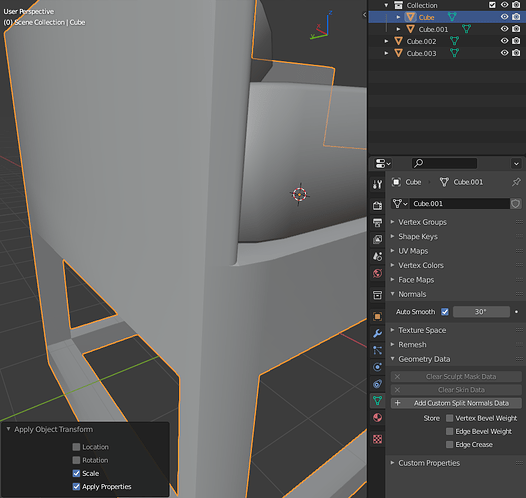Click mesh data icon beside Cube.002 in outliner
Image resolution: width=526 pixels, height=498 pixels.
pos(454,41)
